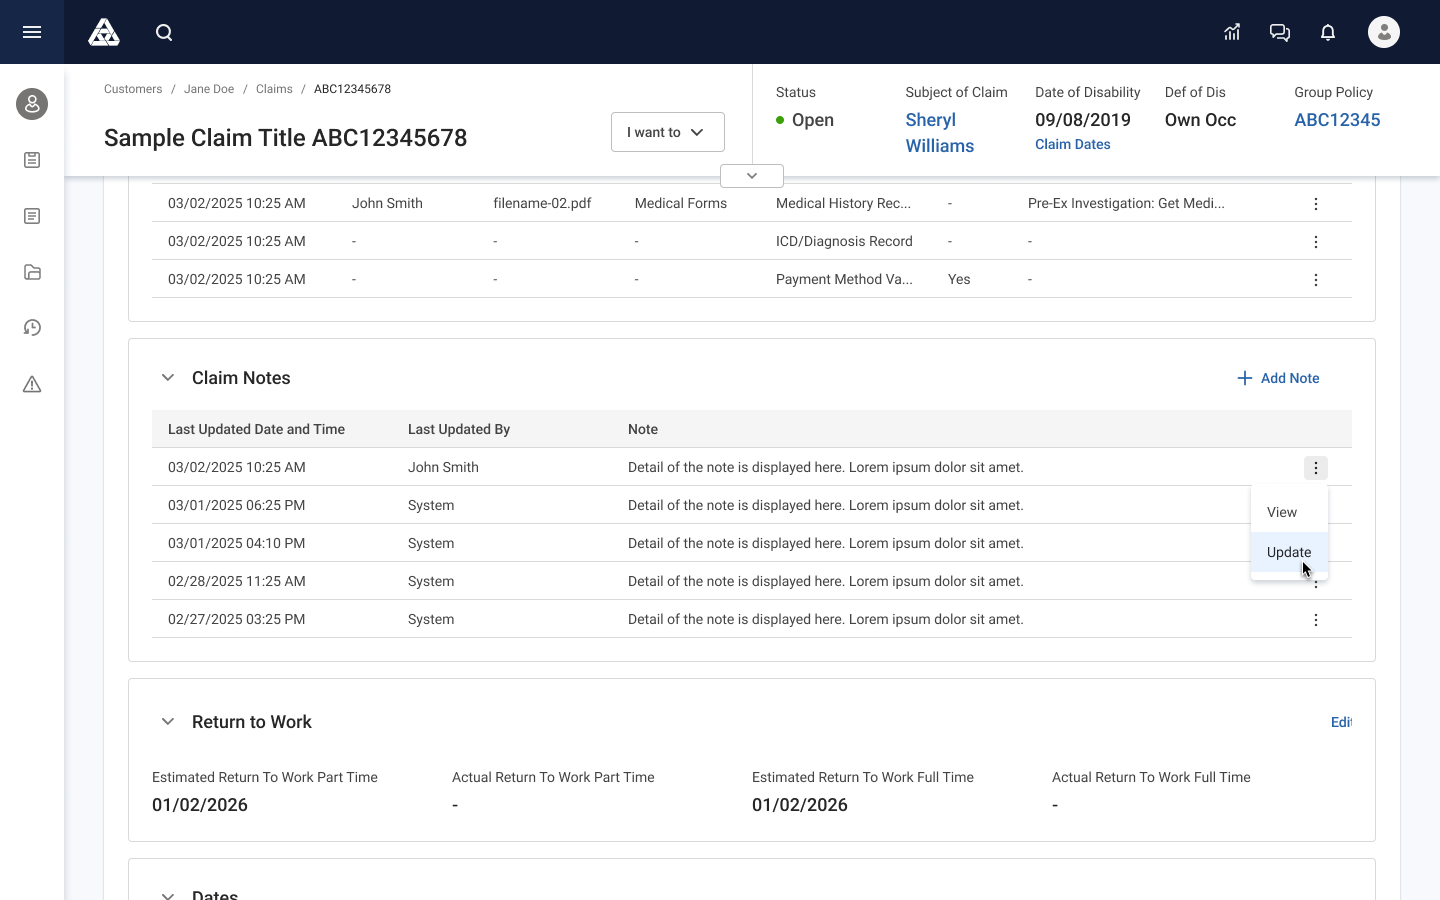This screenshot has width=1440, height=900.
Task: Choose View from the note menu
Action: pyautogui.click(x=1289, y=512)
